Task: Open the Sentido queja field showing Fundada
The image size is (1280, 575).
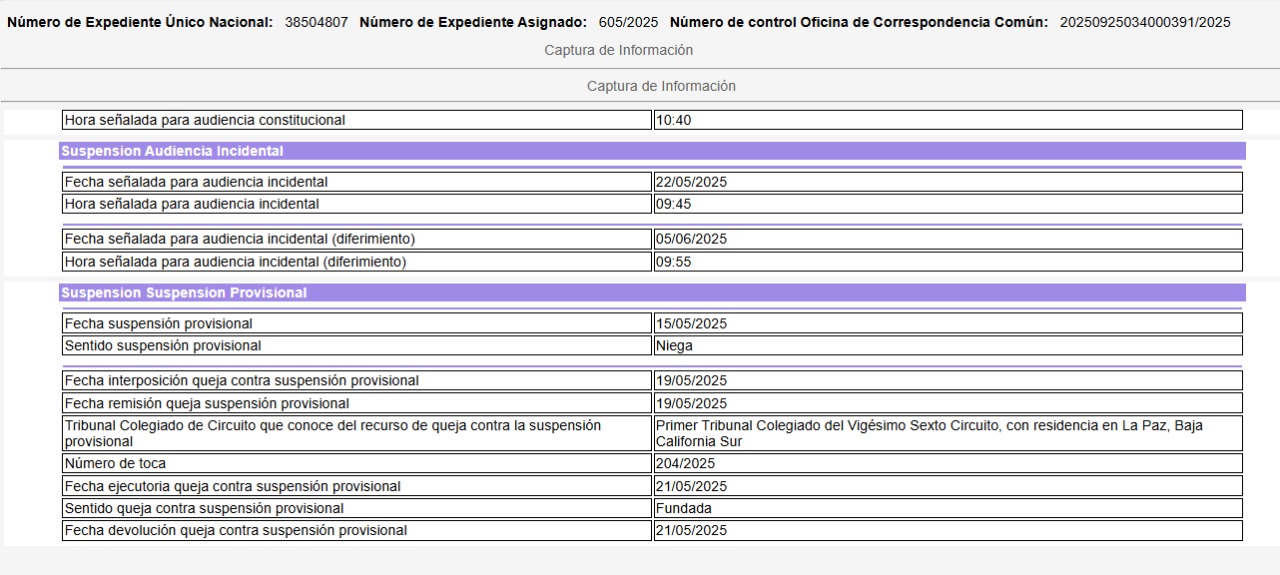Action: pyautogui.click(x=947, y=508)
